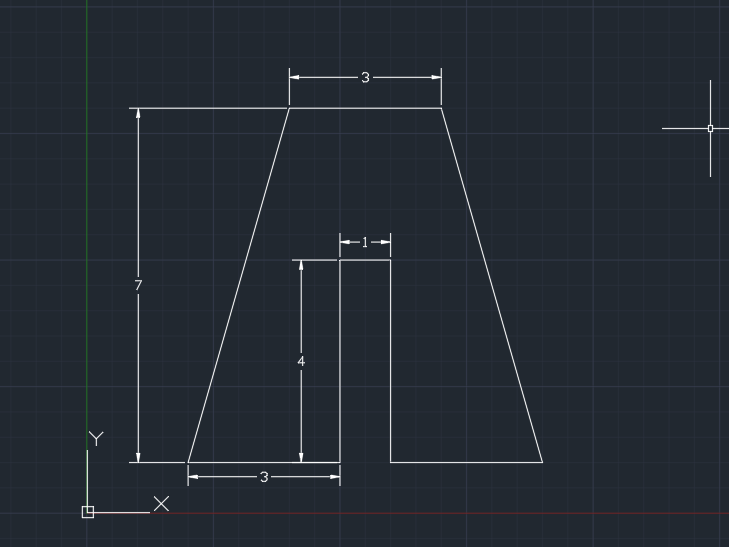Select the slot height dimension 4
This screenshot has height=547, width=729.
point(301,361)
